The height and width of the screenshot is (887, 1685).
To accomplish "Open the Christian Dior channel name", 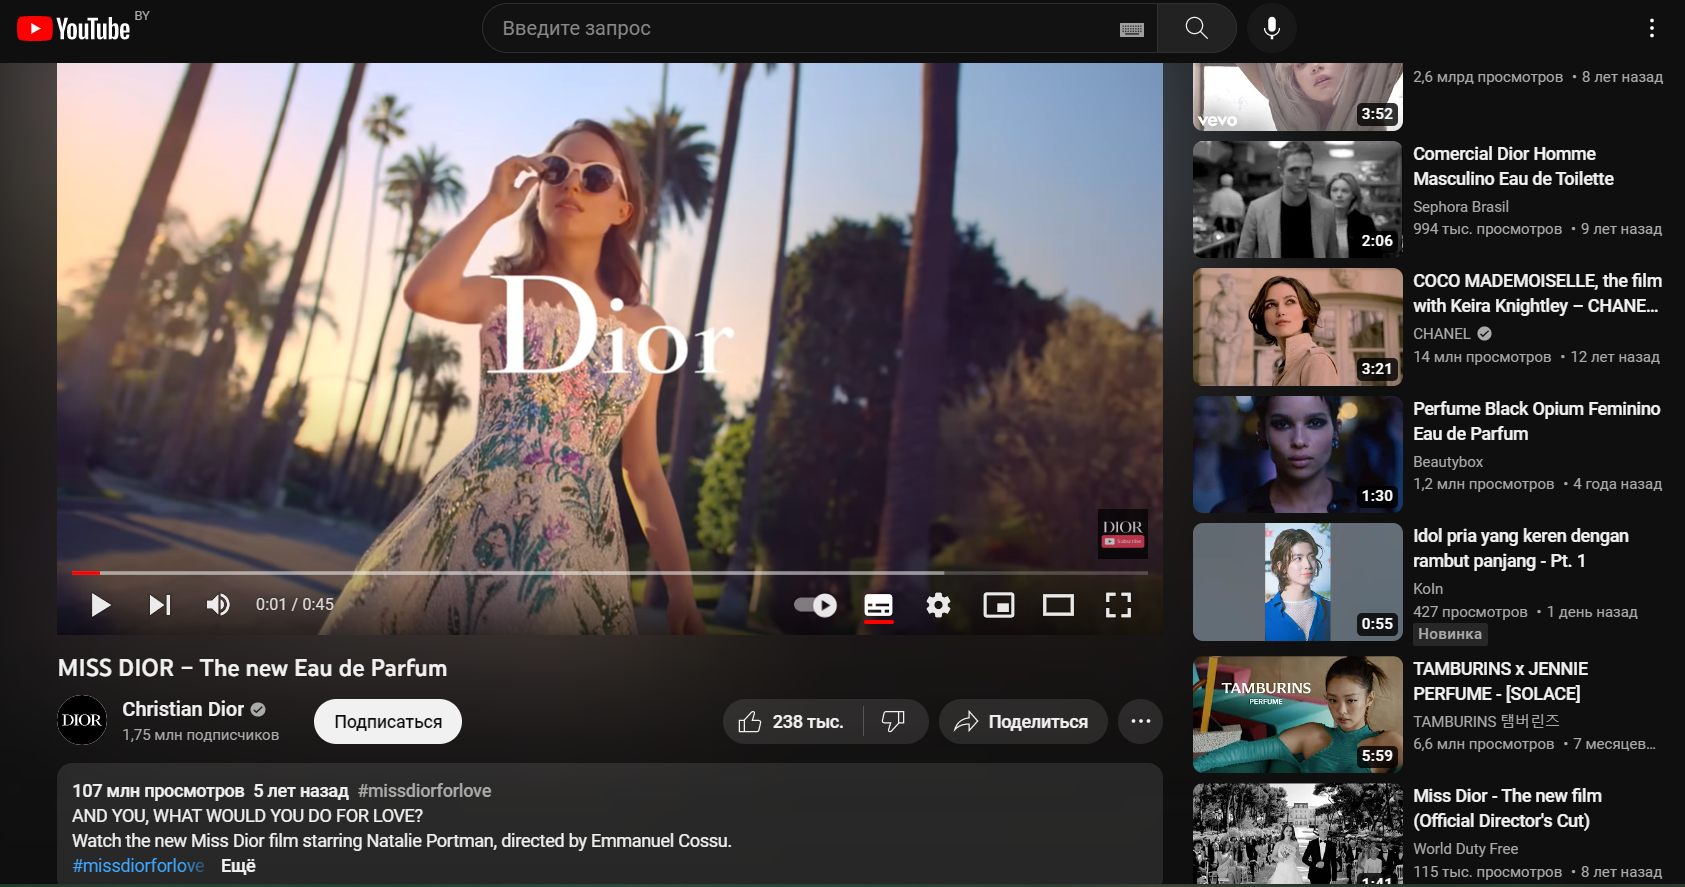I will pyautogui.click(x=183, y=709).
